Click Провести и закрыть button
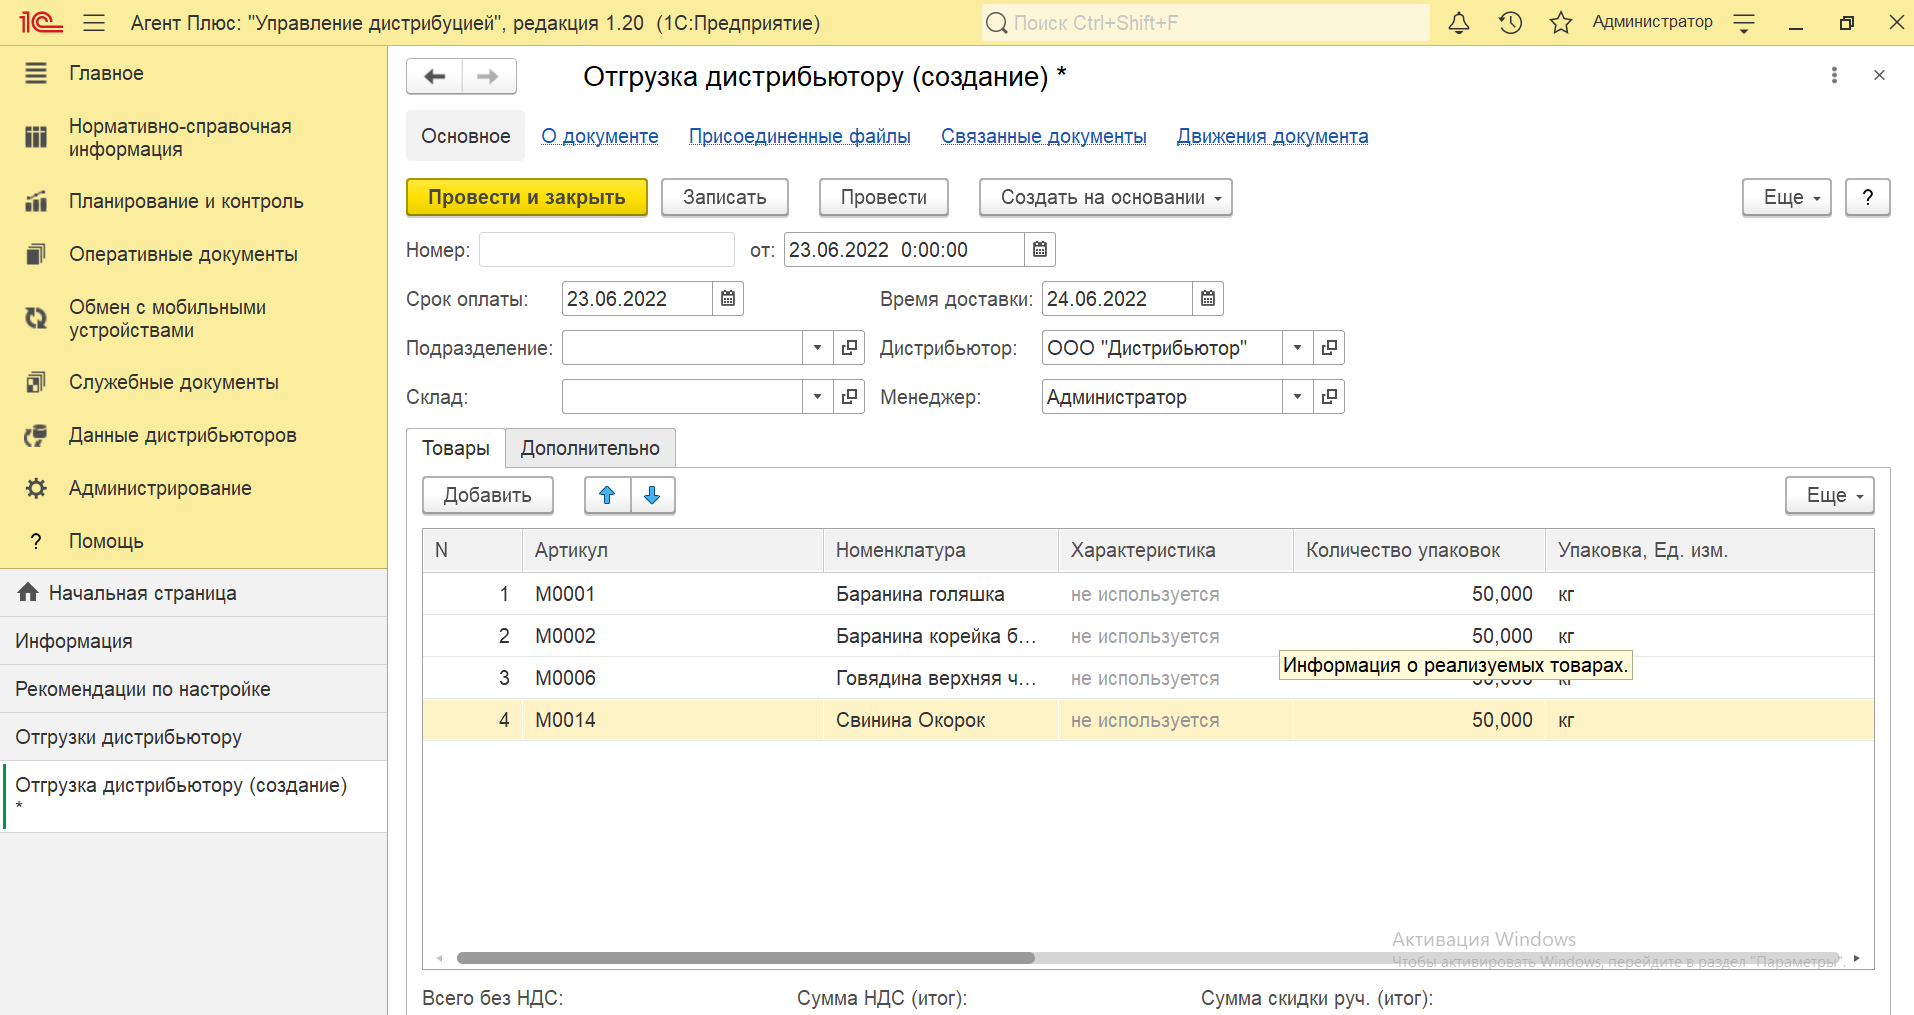 tap(527, 197)
